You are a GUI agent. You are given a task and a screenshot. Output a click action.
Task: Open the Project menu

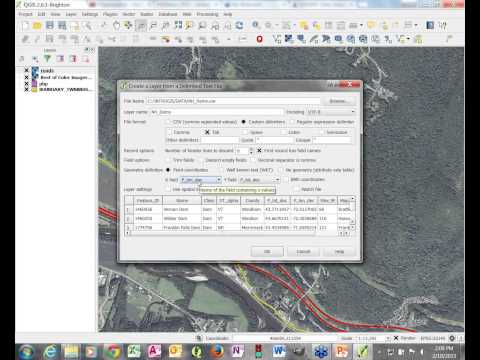pos(25,14)
